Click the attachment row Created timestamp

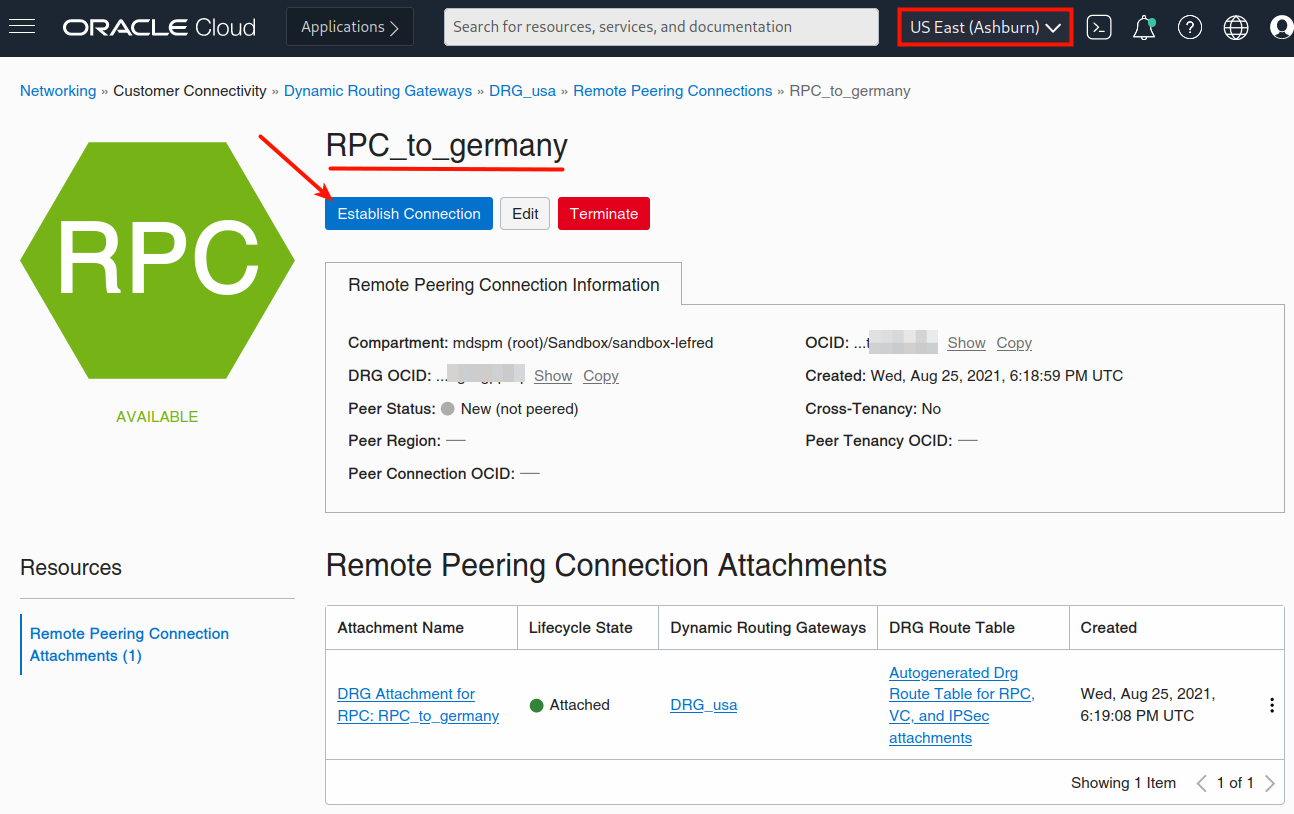point(1148,705)
